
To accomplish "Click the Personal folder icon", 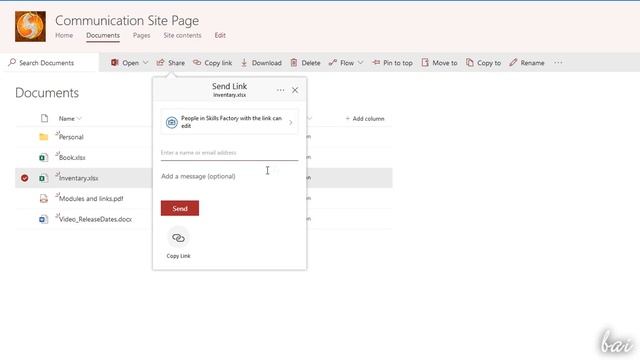I will click(x=44, y=137).
